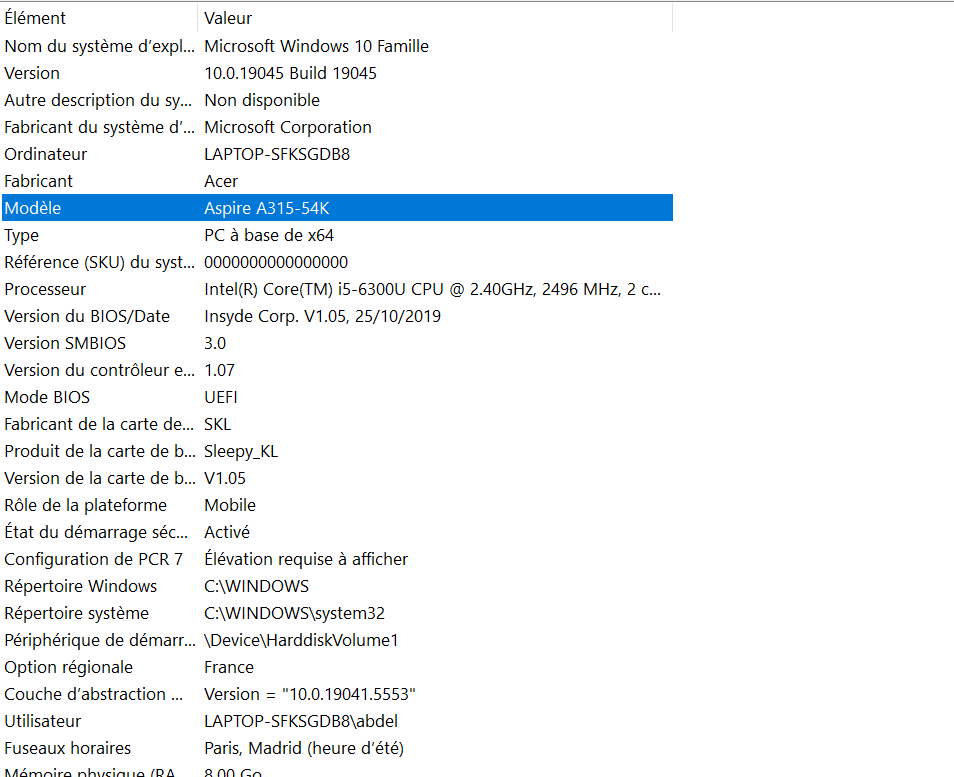
Task: Click the Valeur column header
Action: tap(228, 18)
